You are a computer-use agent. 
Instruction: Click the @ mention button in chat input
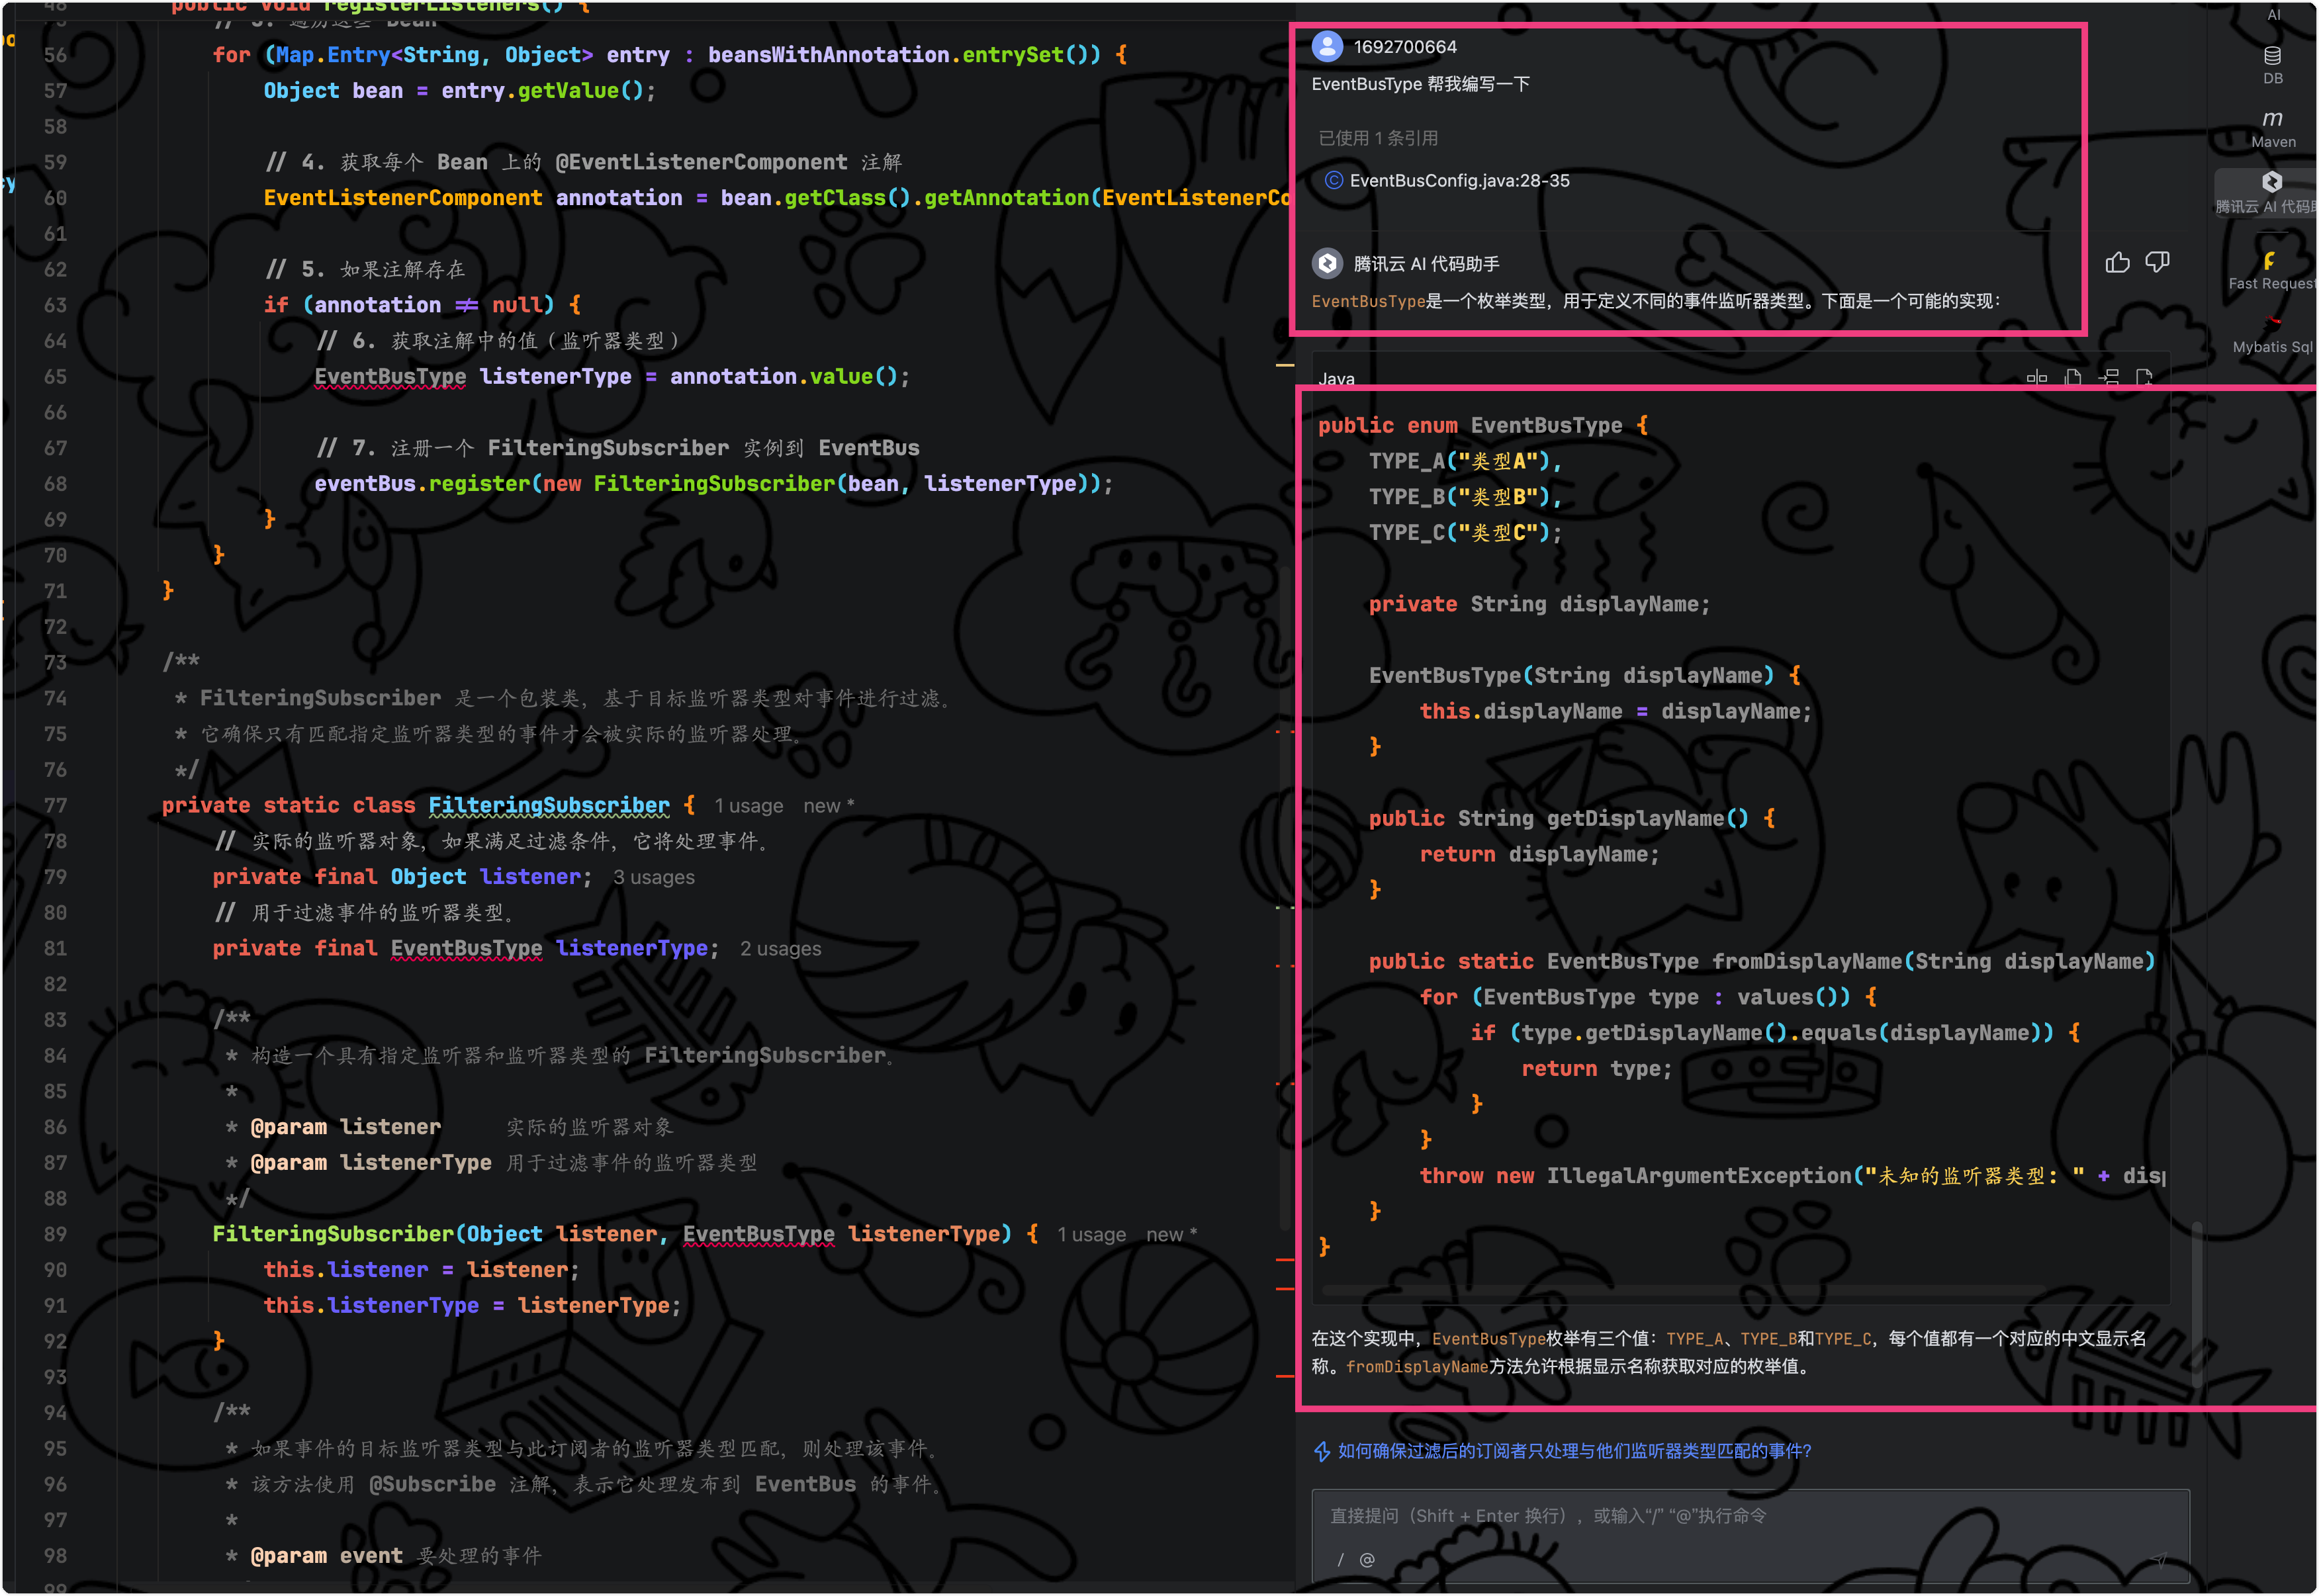[1367, 1560]
